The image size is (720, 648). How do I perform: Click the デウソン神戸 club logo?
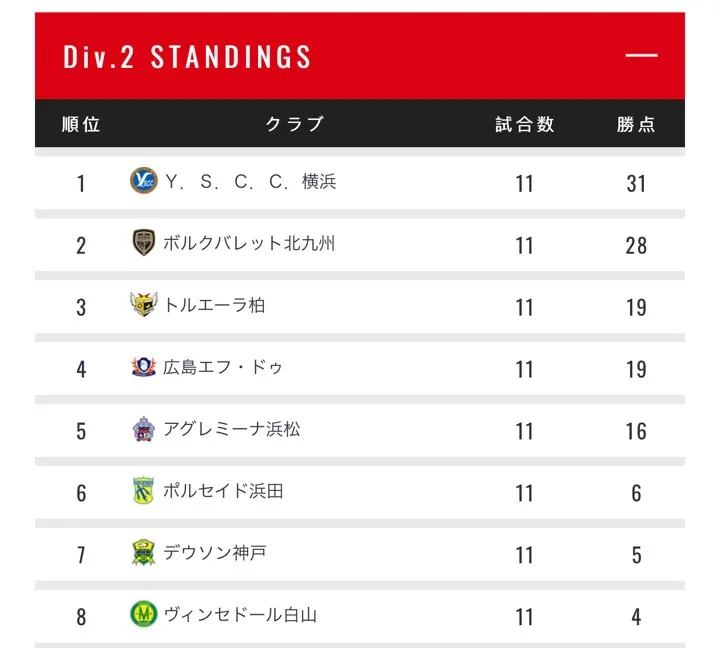tap(144, 553)
